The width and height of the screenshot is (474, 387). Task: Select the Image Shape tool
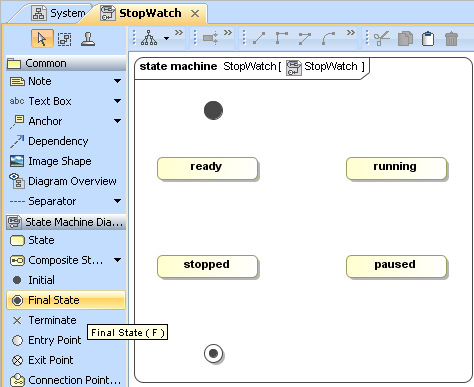click(x=51, y=161)
